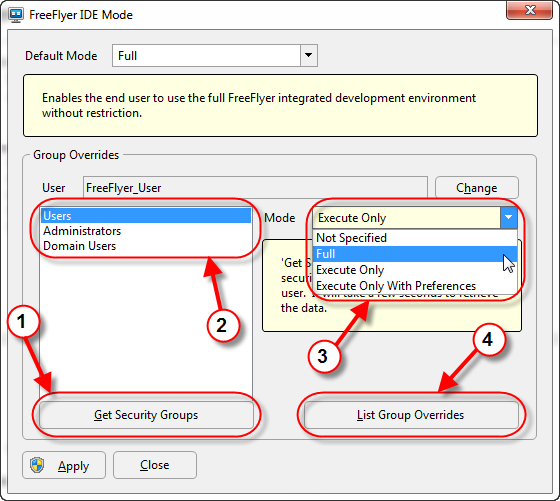This screenshot has width=560, height=501.
Task: Click the FreeFlyer window title bar icon
Action: [x=15, y=15]
